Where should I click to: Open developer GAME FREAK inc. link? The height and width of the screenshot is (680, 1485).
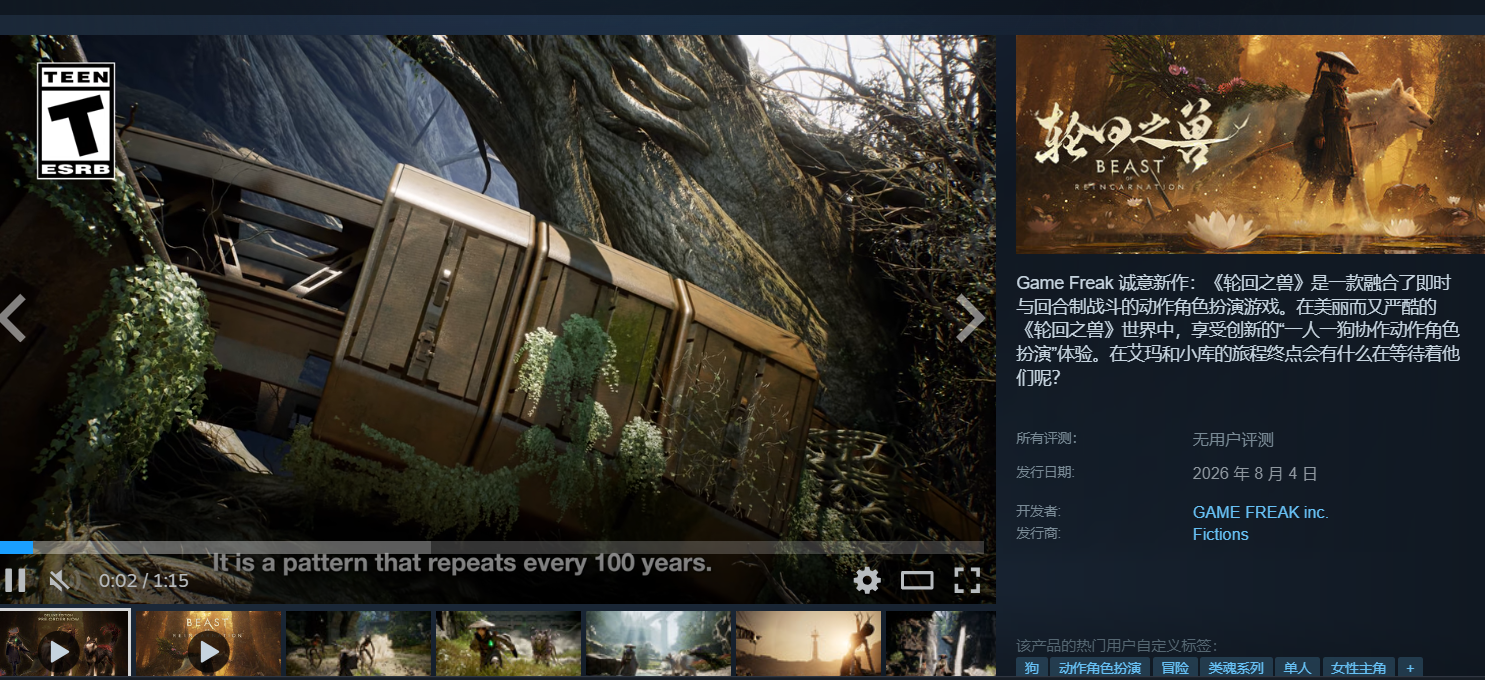coord(1260,512)
